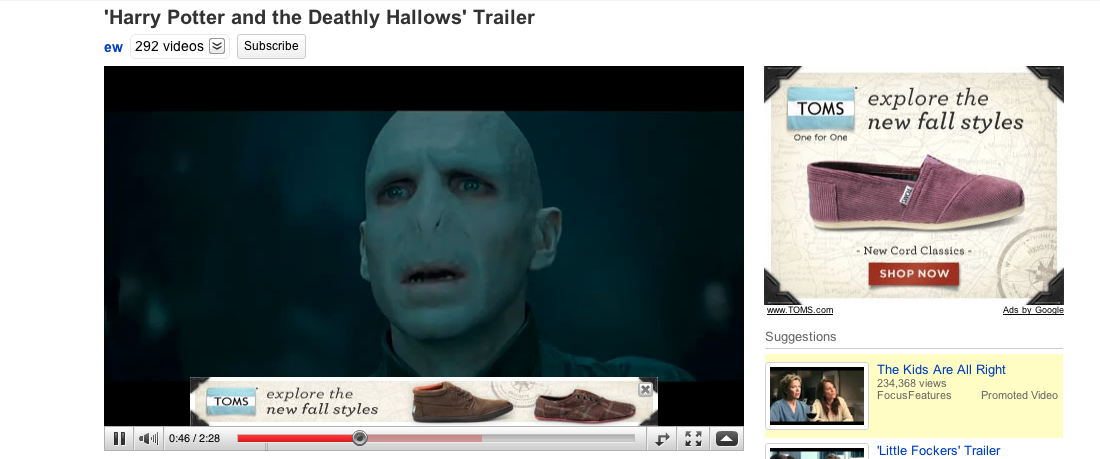Mute the video volume icon
This screenshot has height=459, width=1100.
point(148,439)
